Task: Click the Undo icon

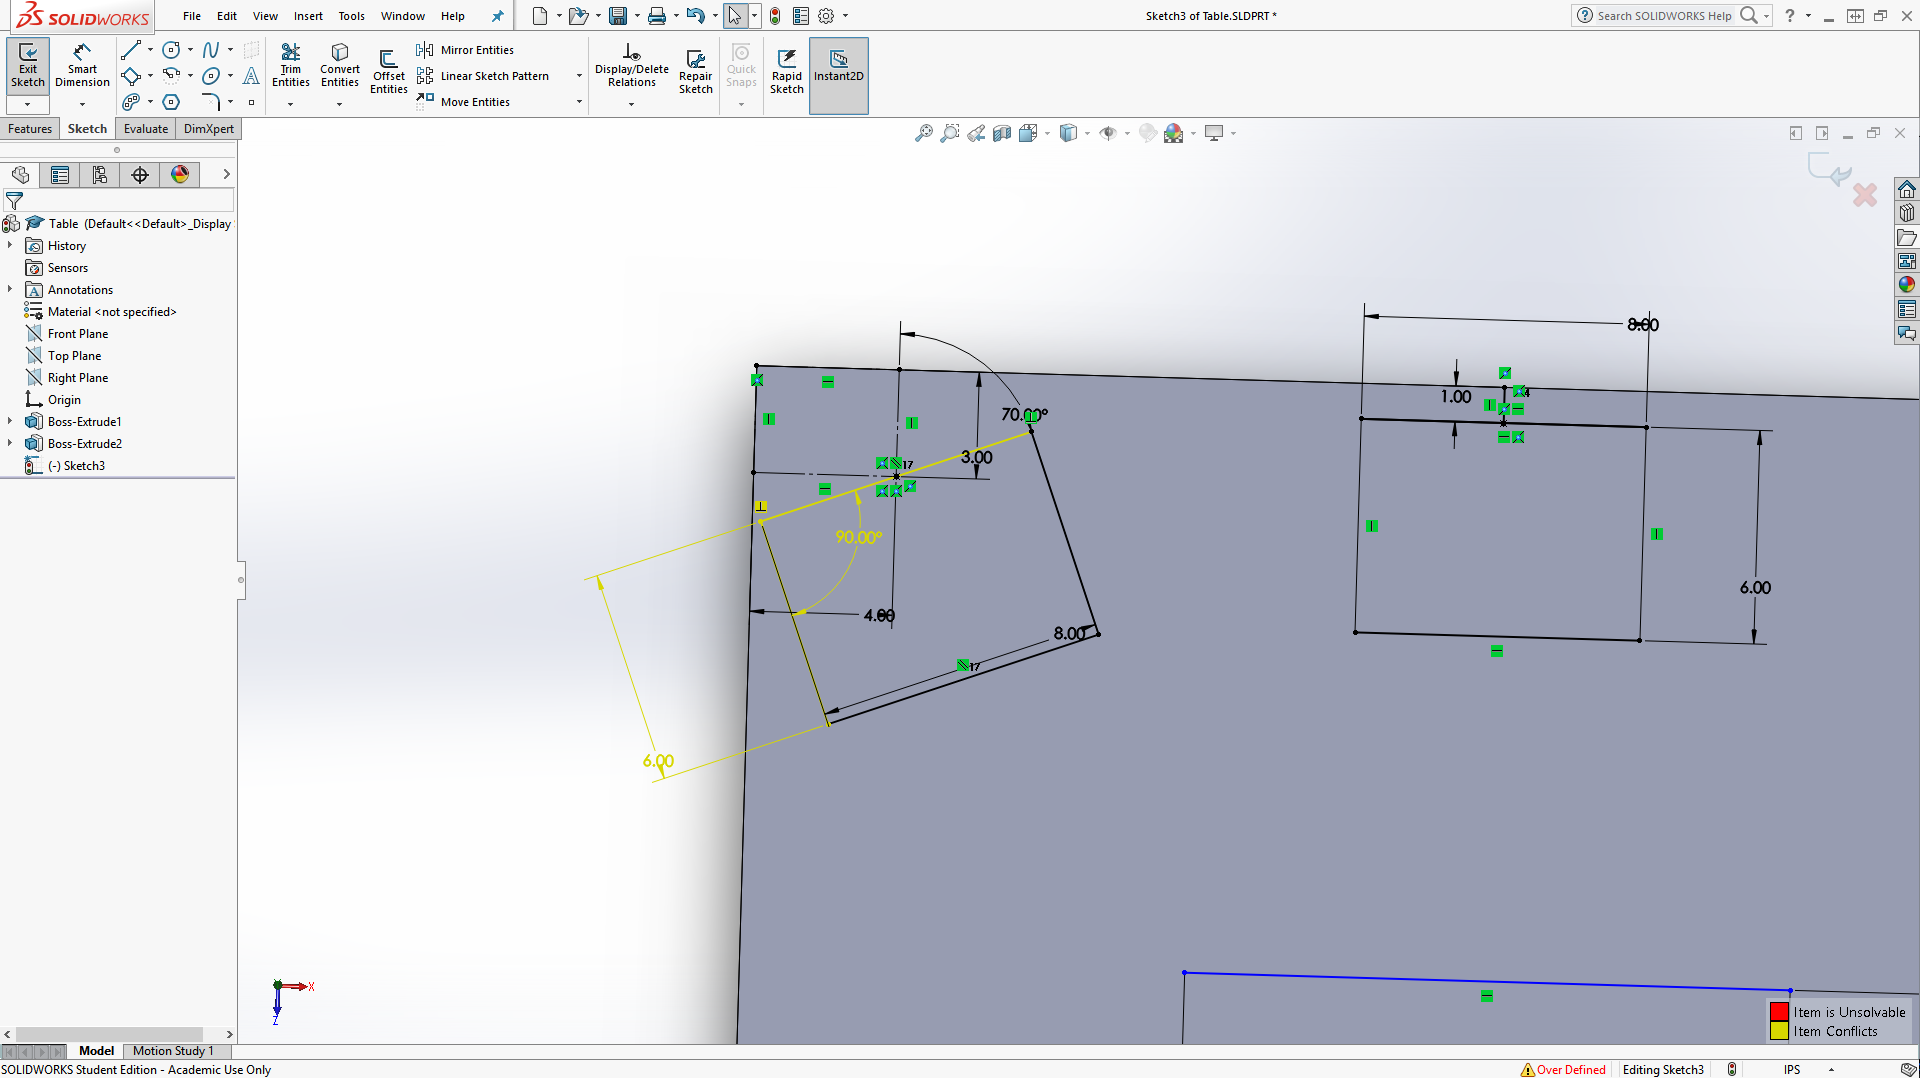Action: (696, 16)
